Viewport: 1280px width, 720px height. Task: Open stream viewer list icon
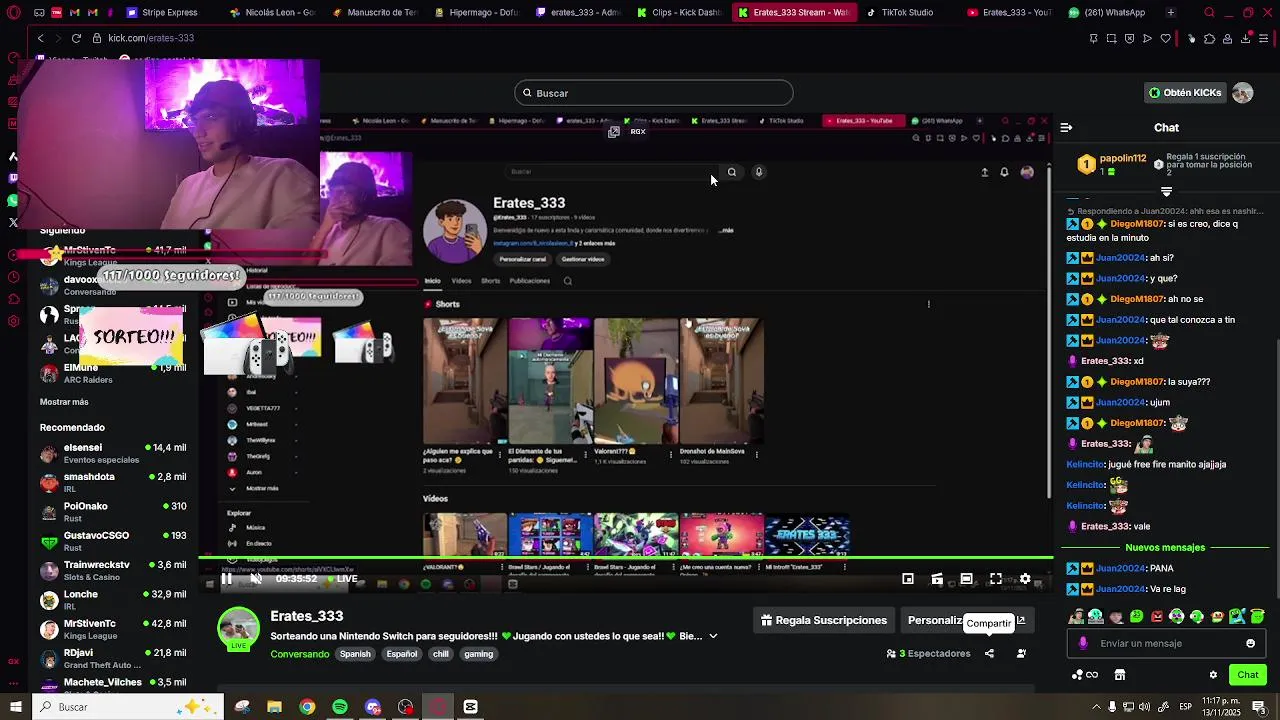(x=1021, y=653)
